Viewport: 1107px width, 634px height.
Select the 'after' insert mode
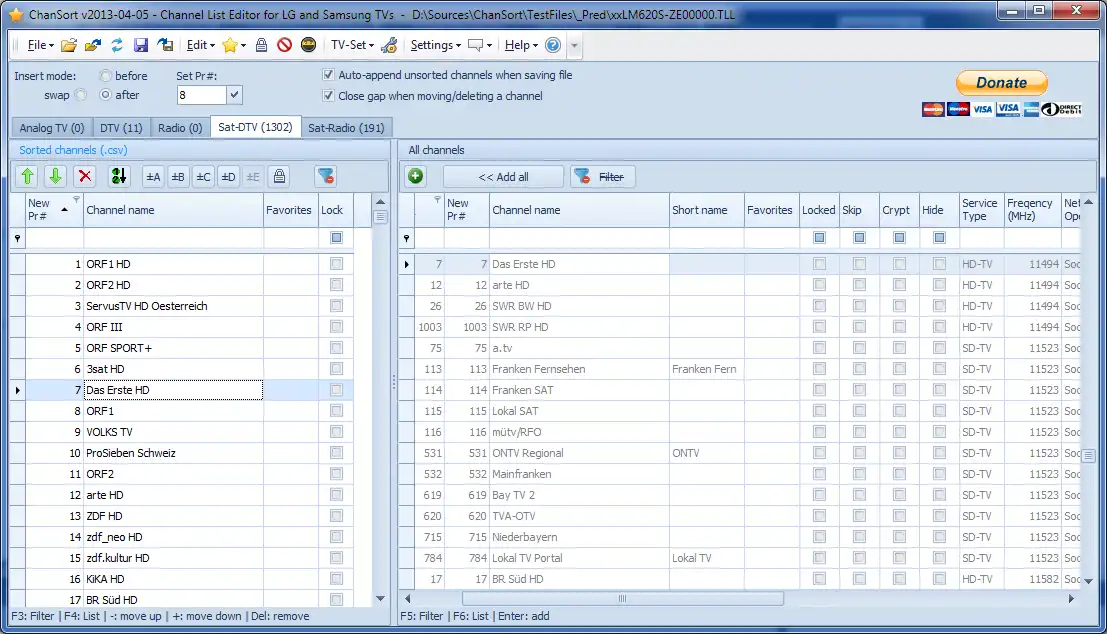pyautogui.click(x=105, y=95)
